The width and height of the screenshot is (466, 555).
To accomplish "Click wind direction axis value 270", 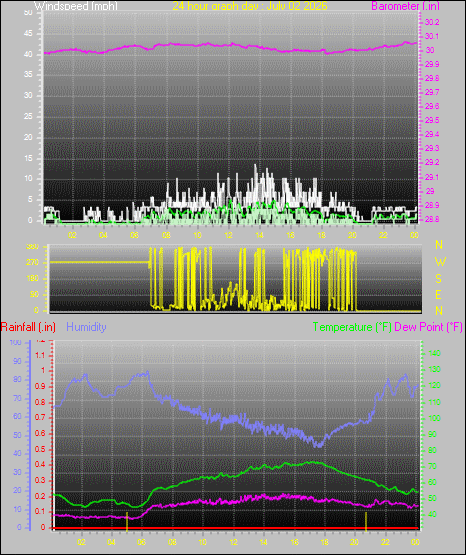I will 33,263.
